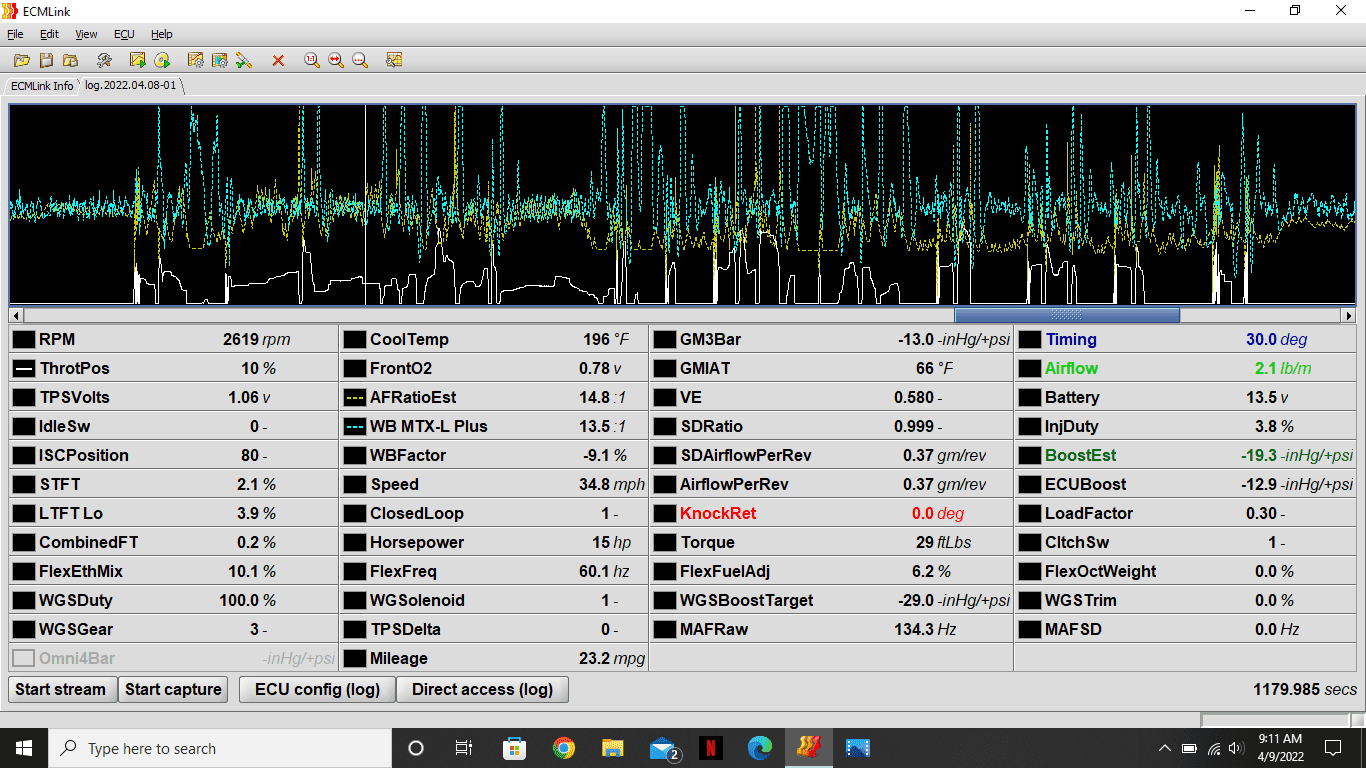The height and width of the screenshot is (768, 1366).
Task: Open the View menu
Action: point(87,34)
